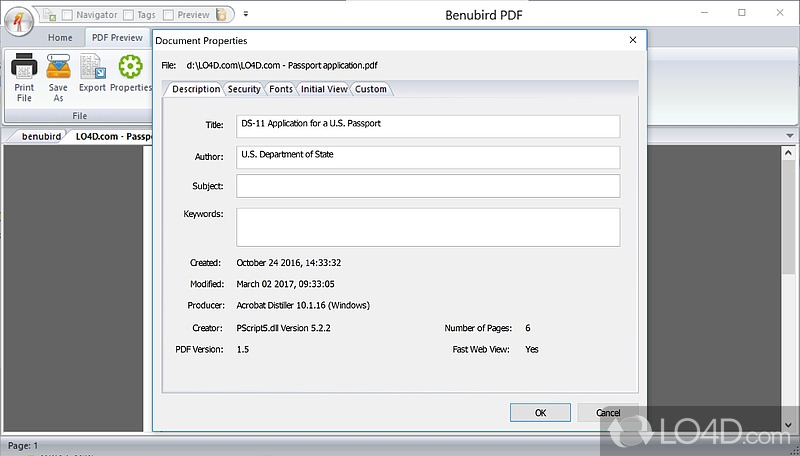Select the LO4D.com - Passport document tab

click(x=113, y=136)
